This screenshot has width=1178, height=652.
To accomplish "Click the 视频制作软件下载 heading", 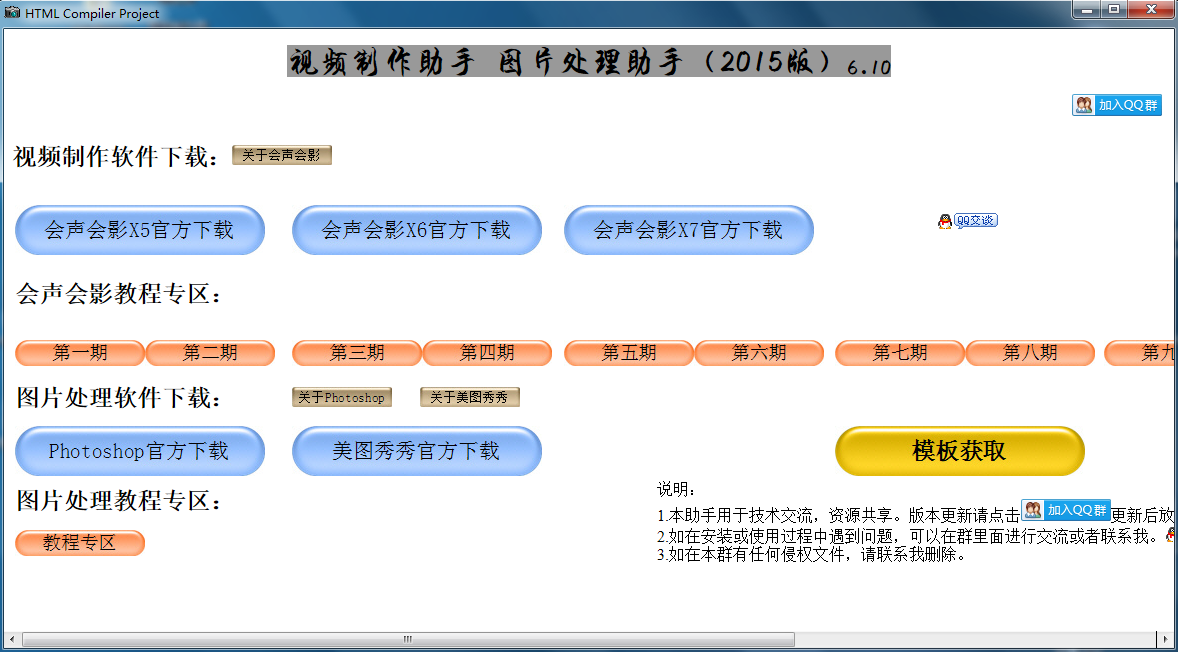I will (118, 157).
